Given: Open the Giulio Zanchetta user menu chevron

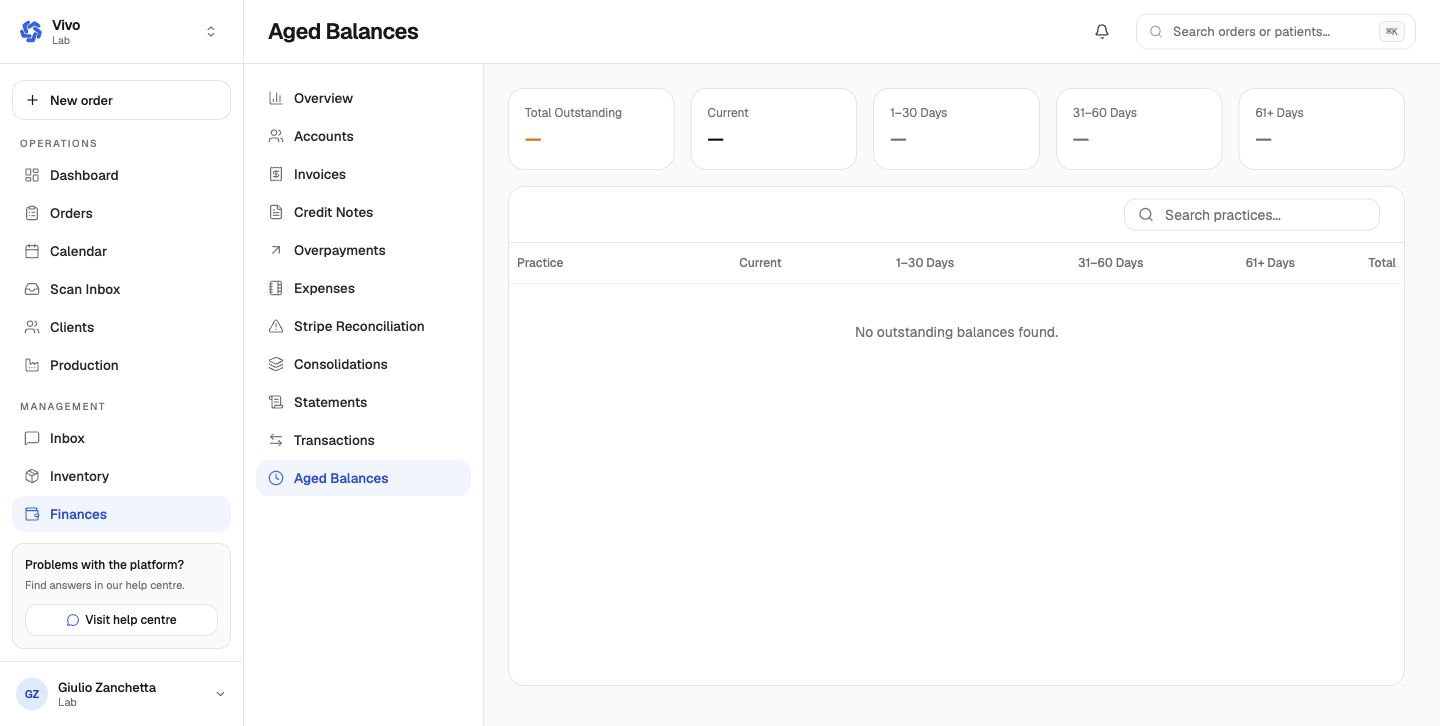Looking at the screenshot, I should (220, 694).
